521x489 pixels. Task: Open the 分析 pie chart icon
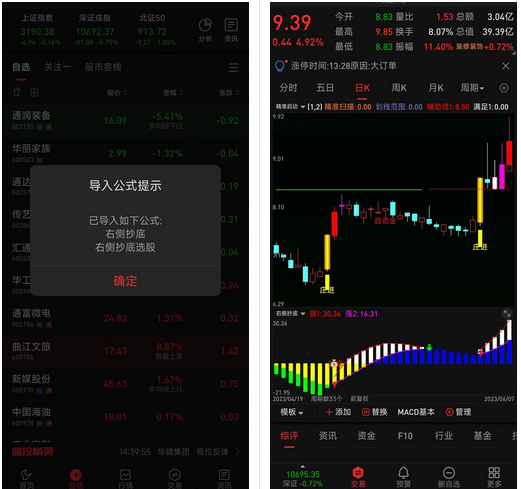(x=205, y=30)
